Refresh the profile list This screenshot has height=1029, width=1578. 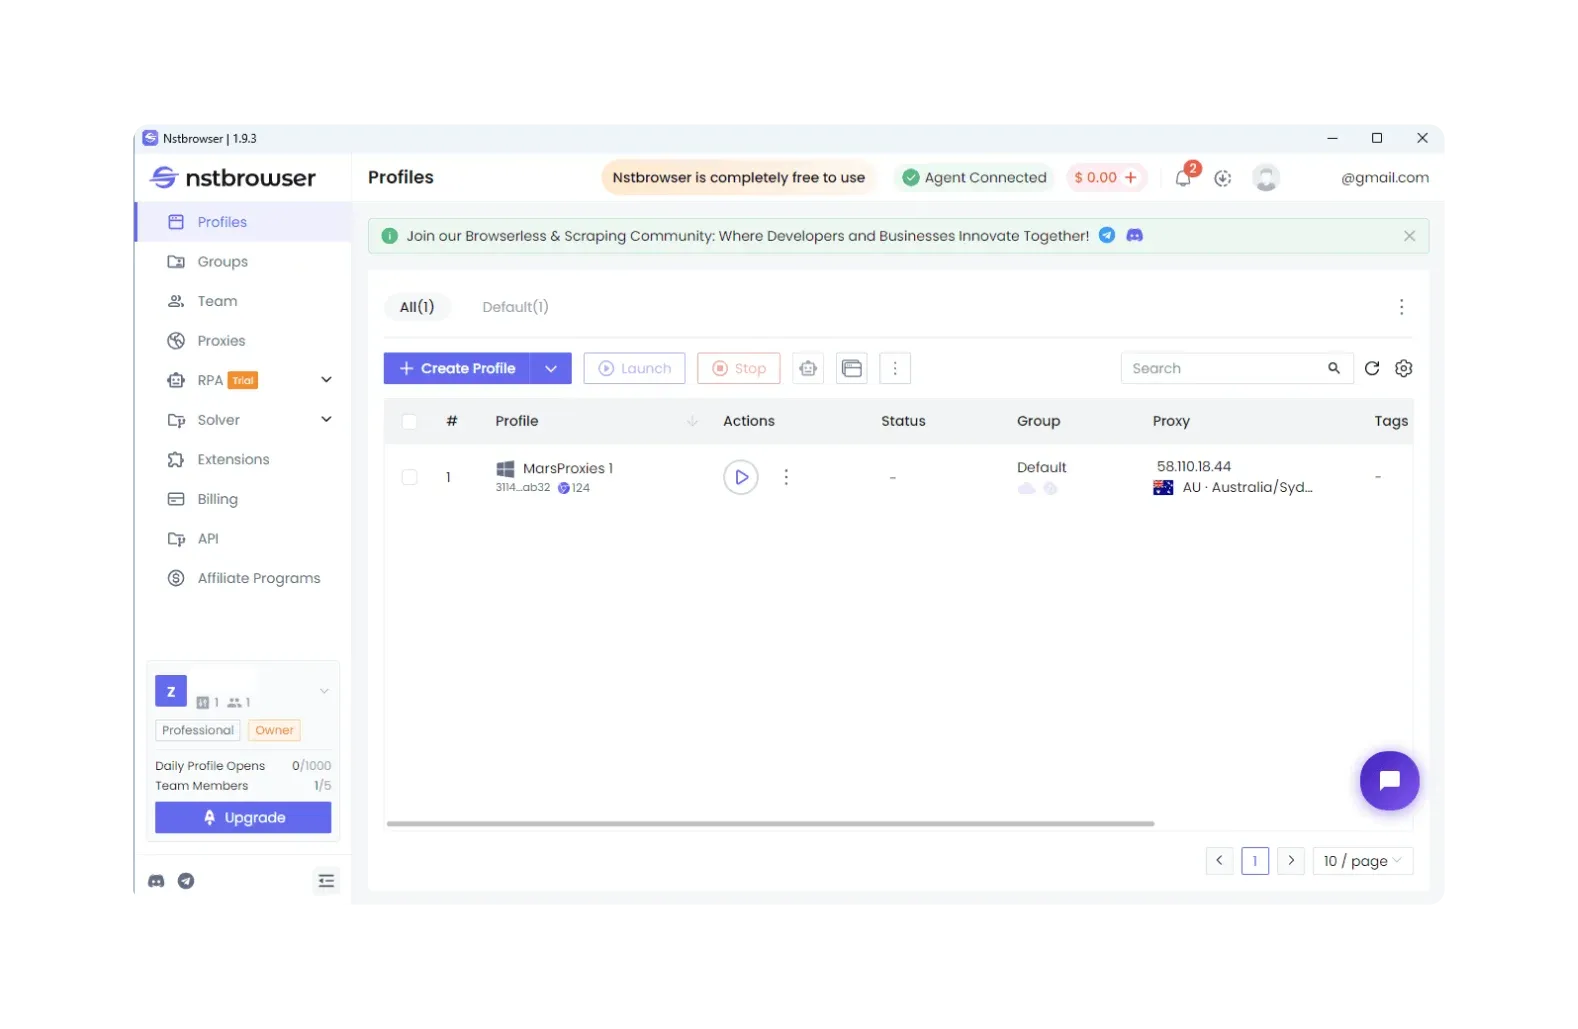(x=1372, y=368)
